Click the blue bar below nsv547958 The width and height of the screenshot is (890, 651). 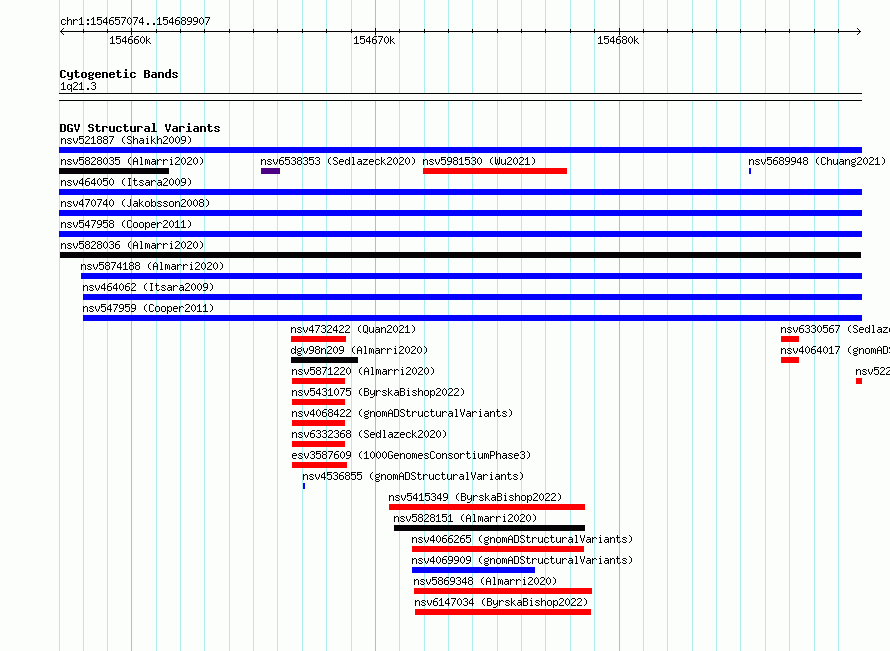460,234
